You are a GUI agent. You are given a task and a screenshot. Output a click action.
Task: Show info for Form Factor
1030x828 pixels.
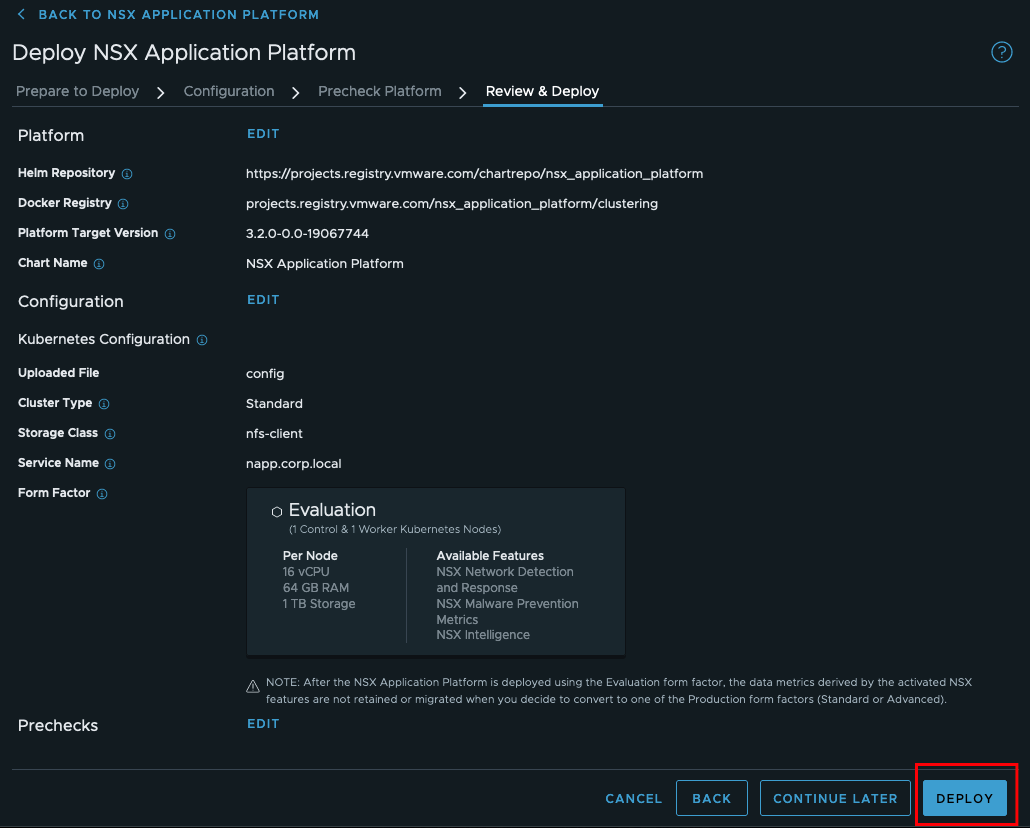point(102,494)
